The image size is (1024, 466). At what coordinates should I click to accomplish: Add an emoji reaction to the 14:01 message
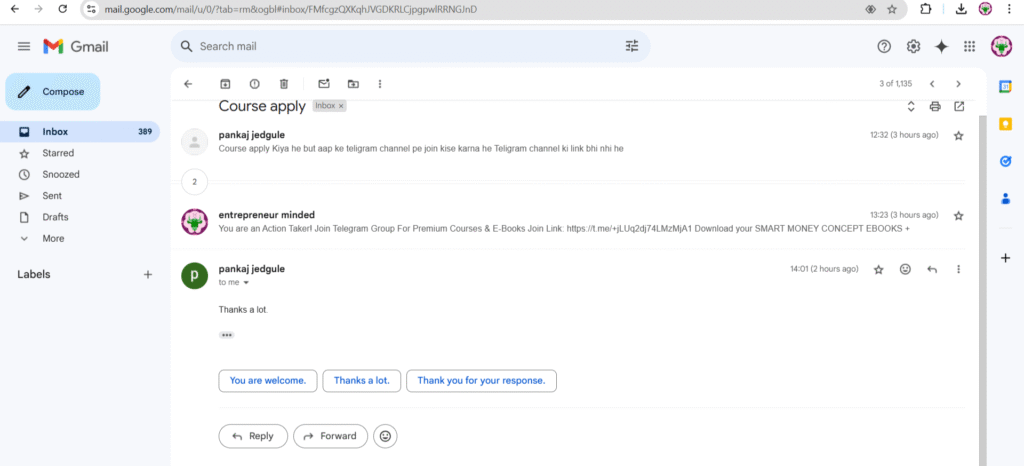[905, 269]
